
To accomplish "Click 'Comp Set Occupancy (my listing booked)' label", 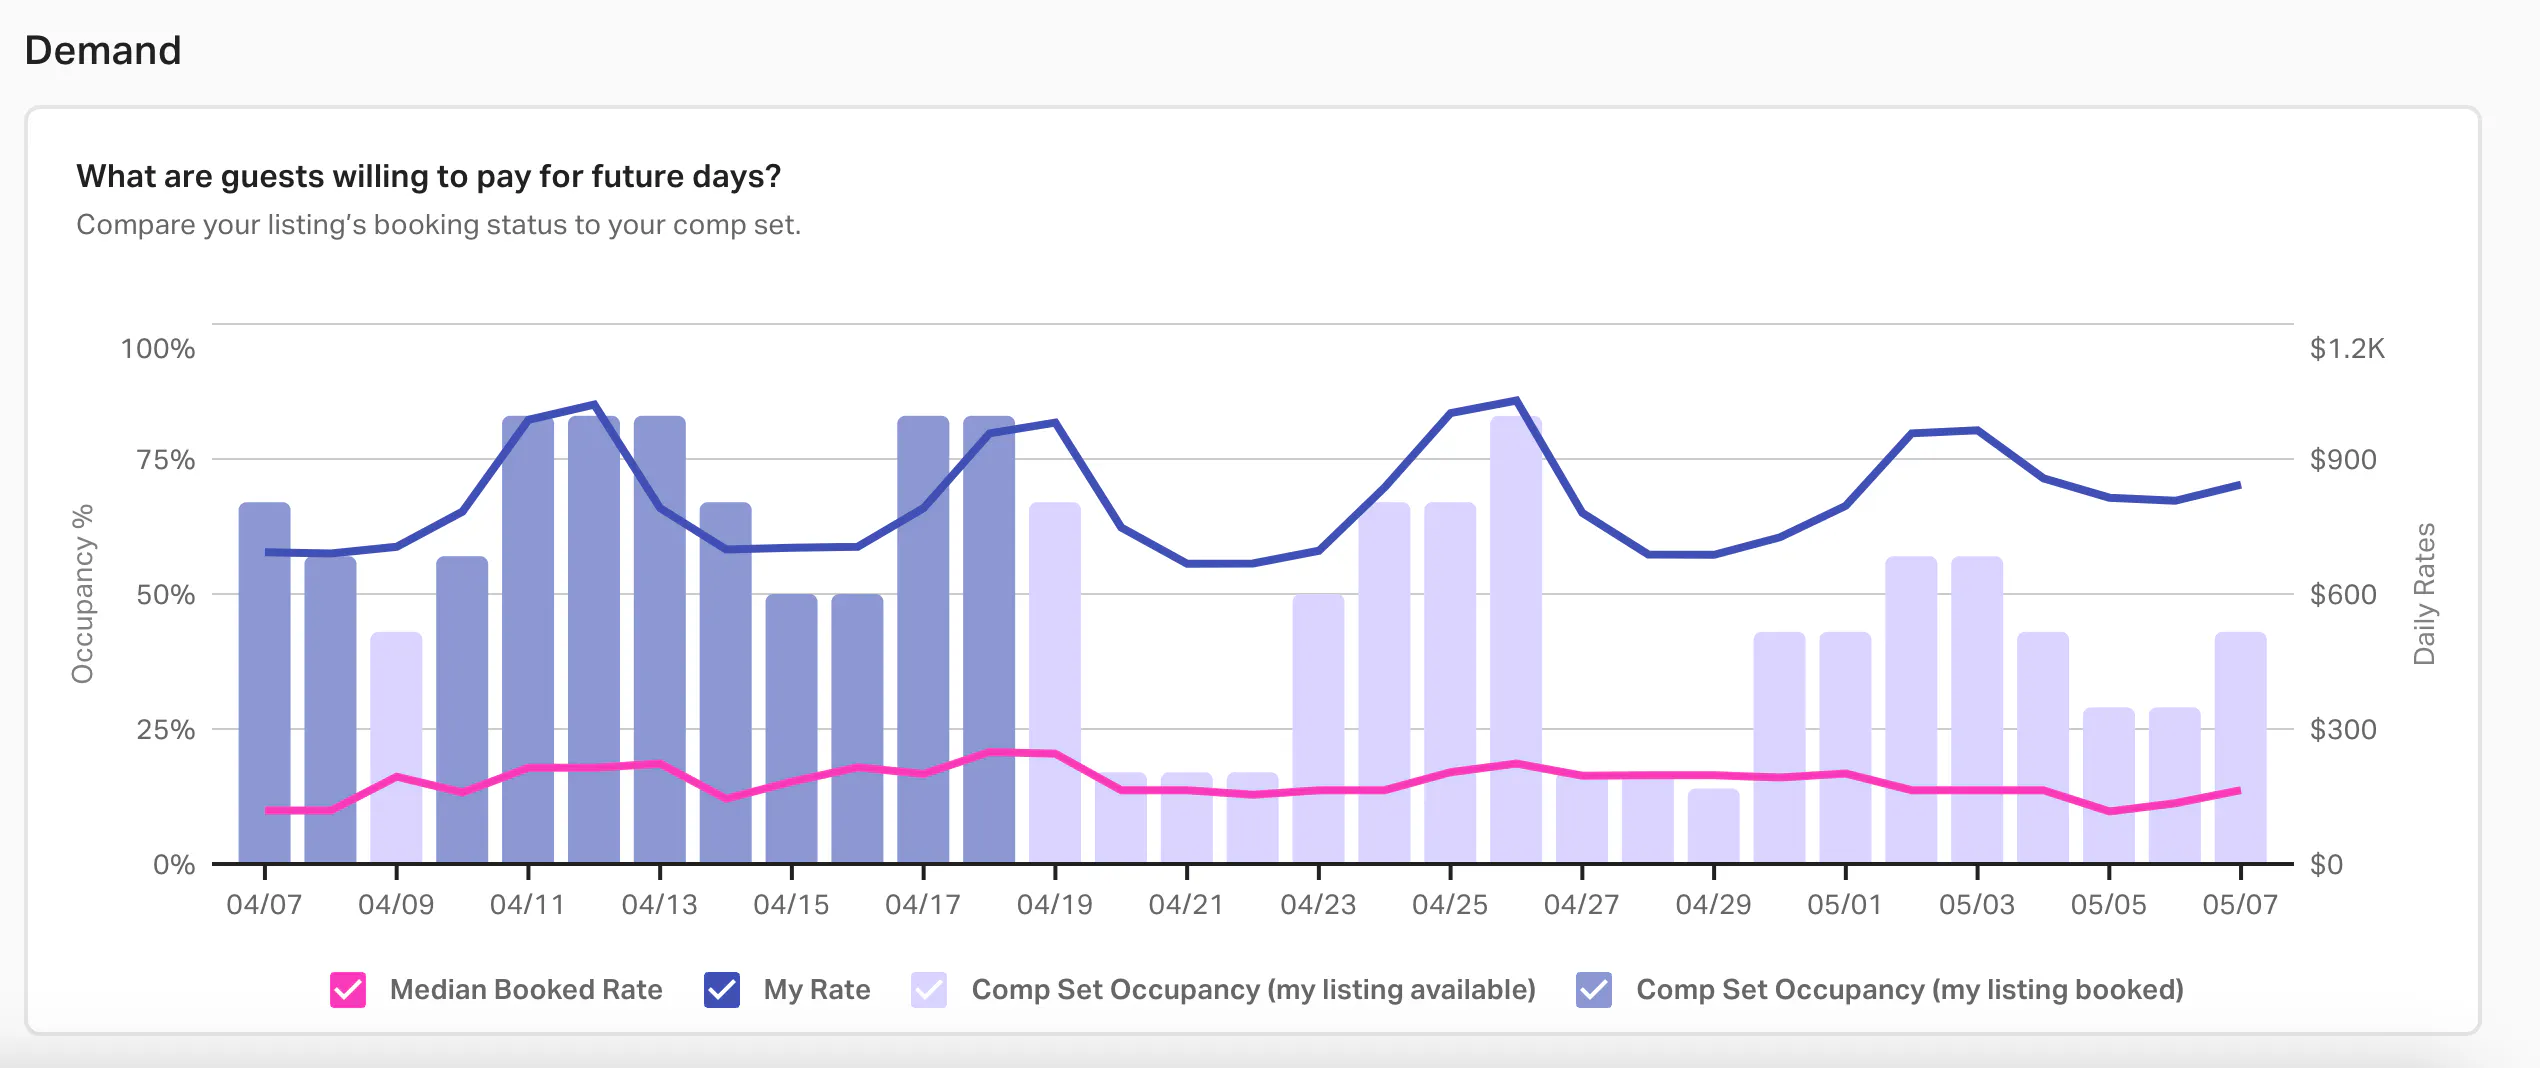I will (1910, 990).
